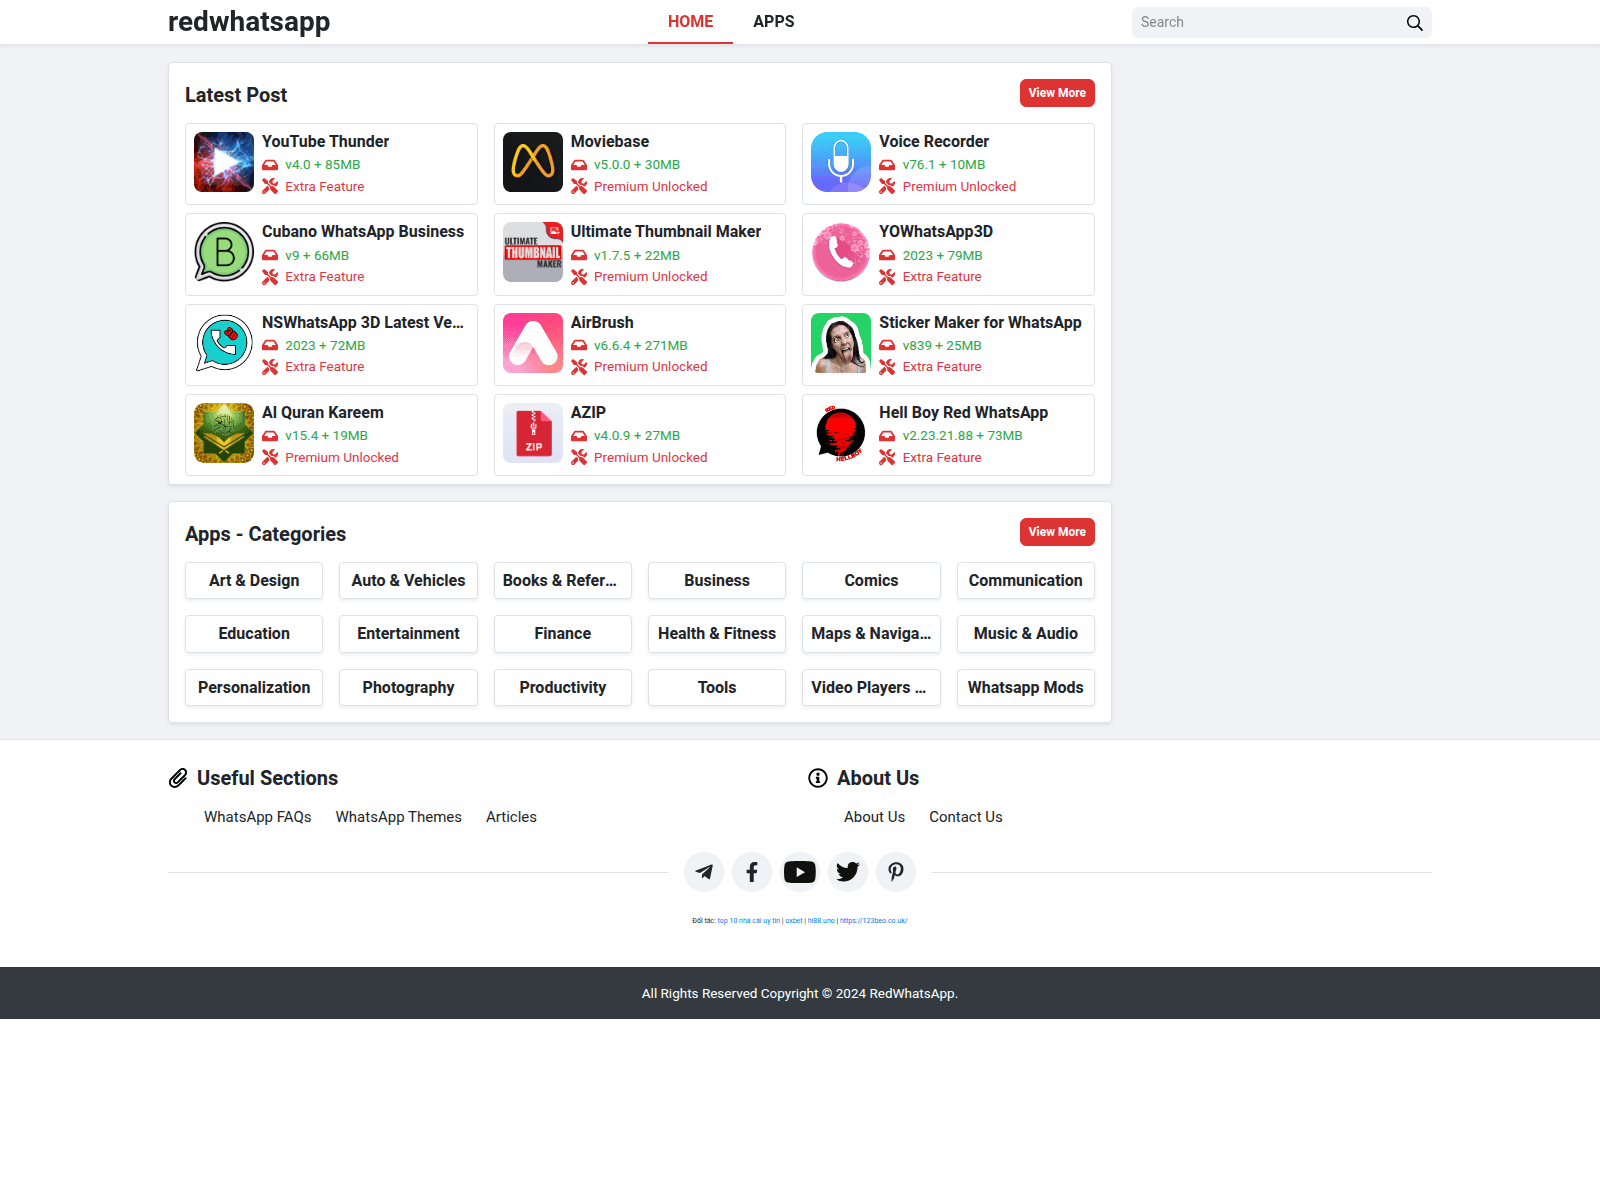
Task: Open the Articles footer link
Action: click(x=511, y=817)
